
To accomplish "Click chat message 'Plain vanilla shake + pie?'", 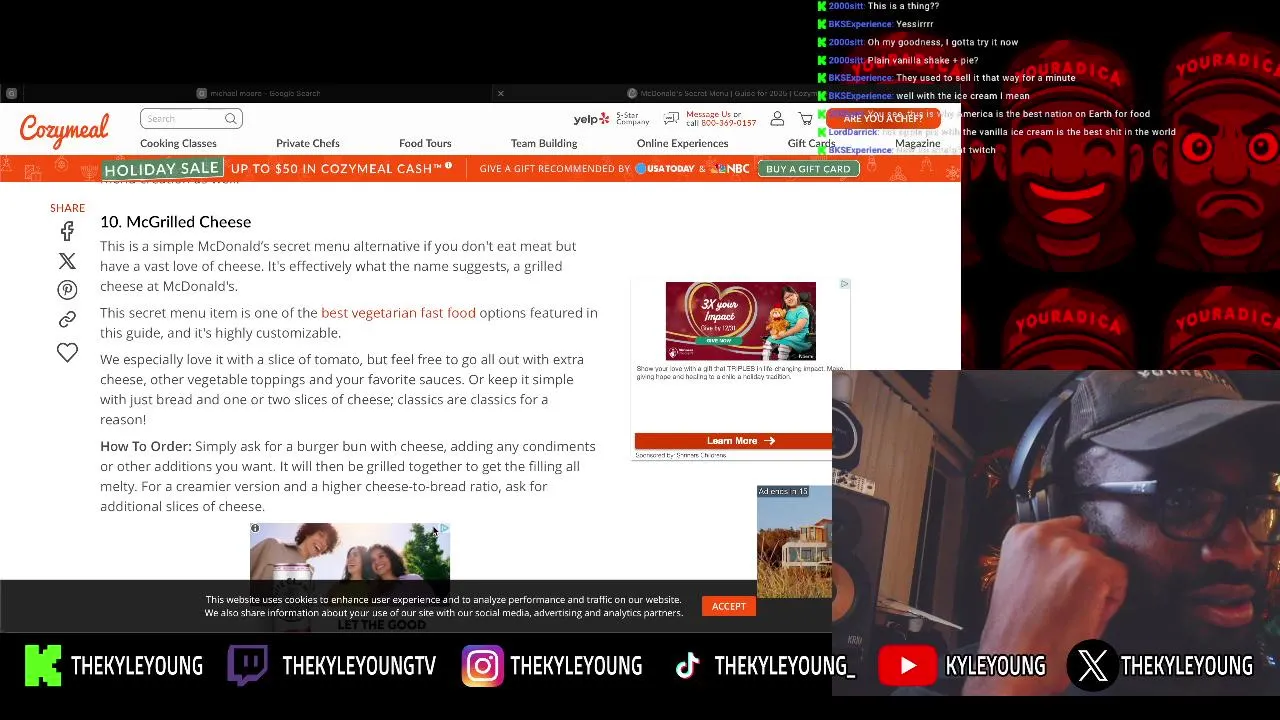I will (922, 60).
